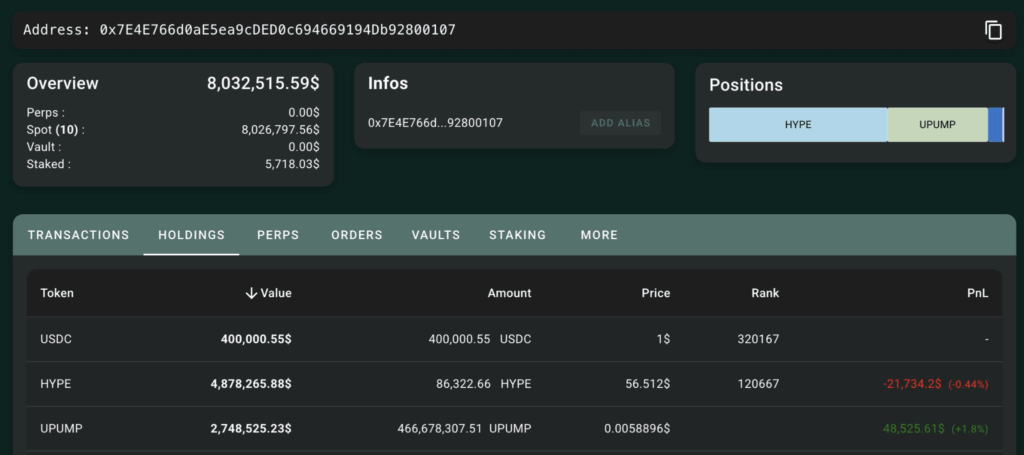
Task: Click the rank value 320167
Action: pyautogui.click(x=758, y=339)
